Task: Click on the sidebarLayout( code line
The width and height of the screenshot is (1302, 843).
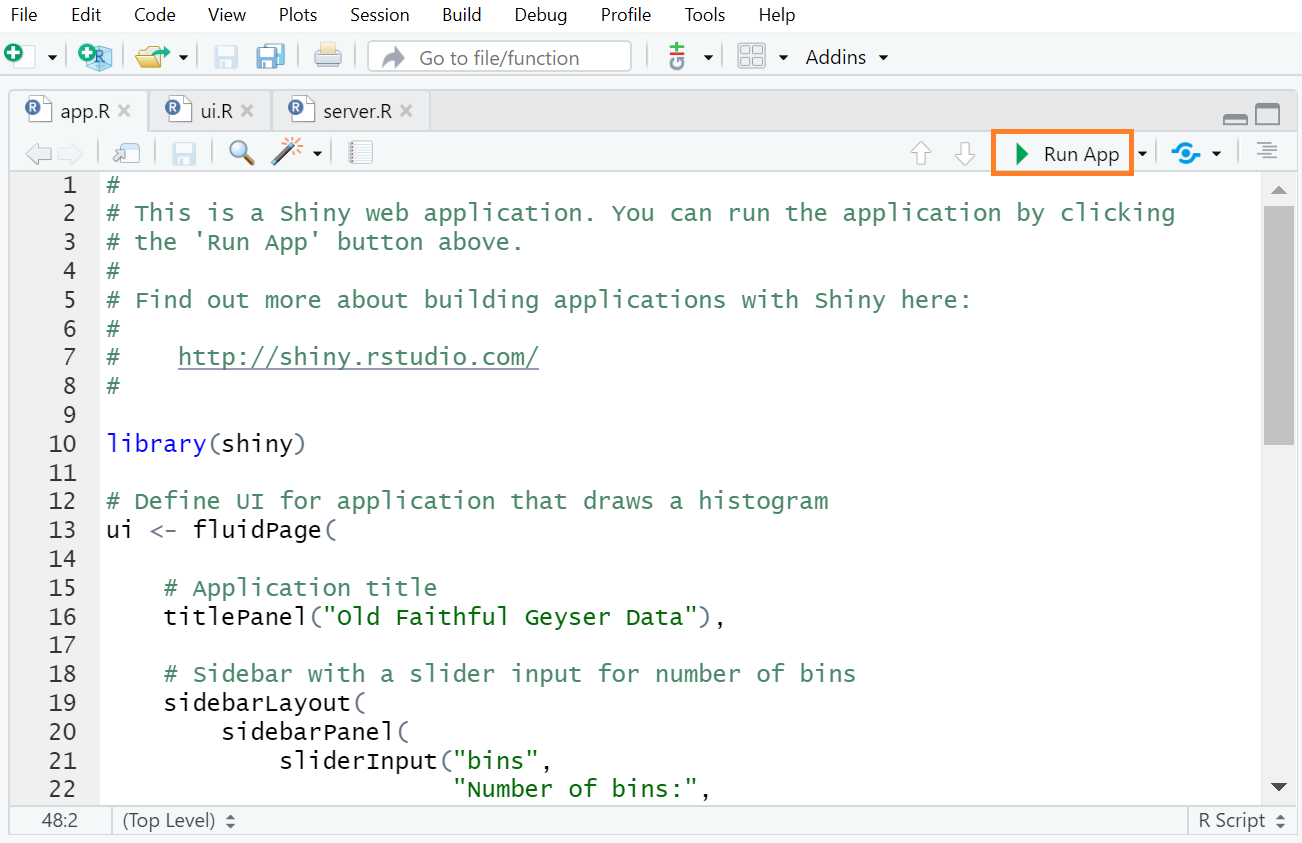Action: 266,702
